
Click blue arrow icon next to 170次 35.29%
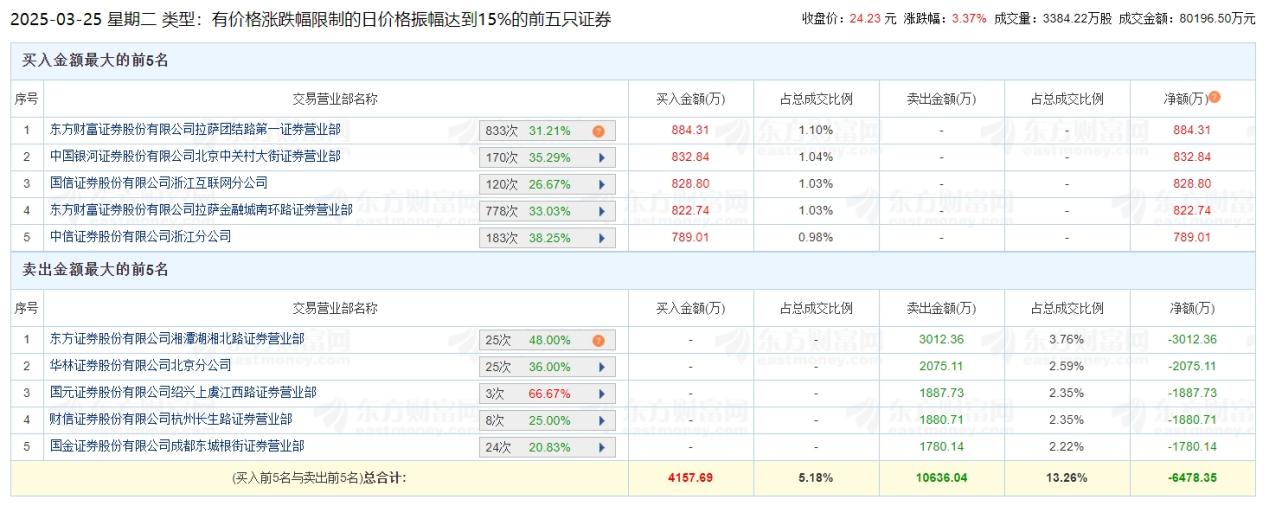pos(601,157)
